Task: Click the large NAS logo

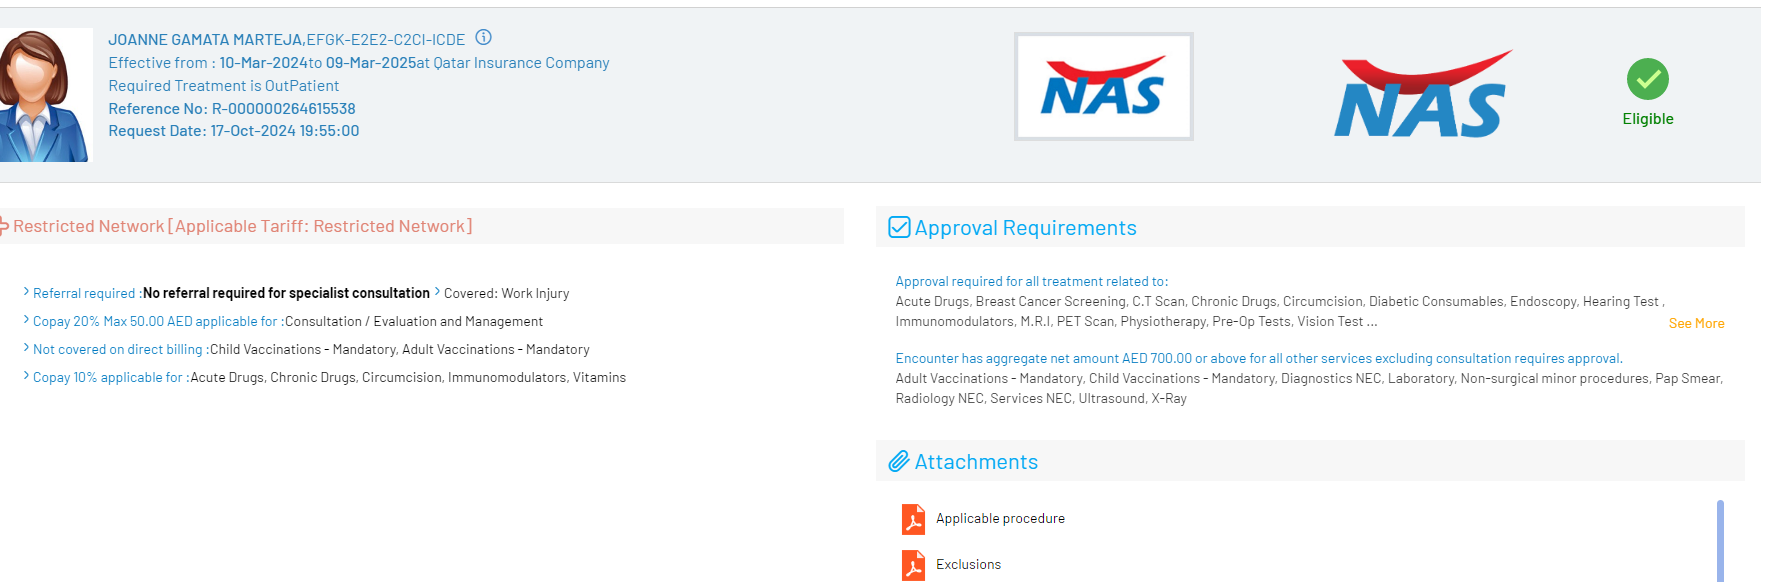Action: click(1422, 94)
